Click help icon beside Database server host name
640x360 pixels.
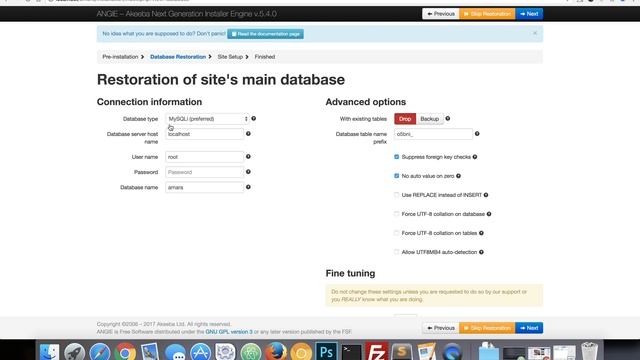(248, 133)
